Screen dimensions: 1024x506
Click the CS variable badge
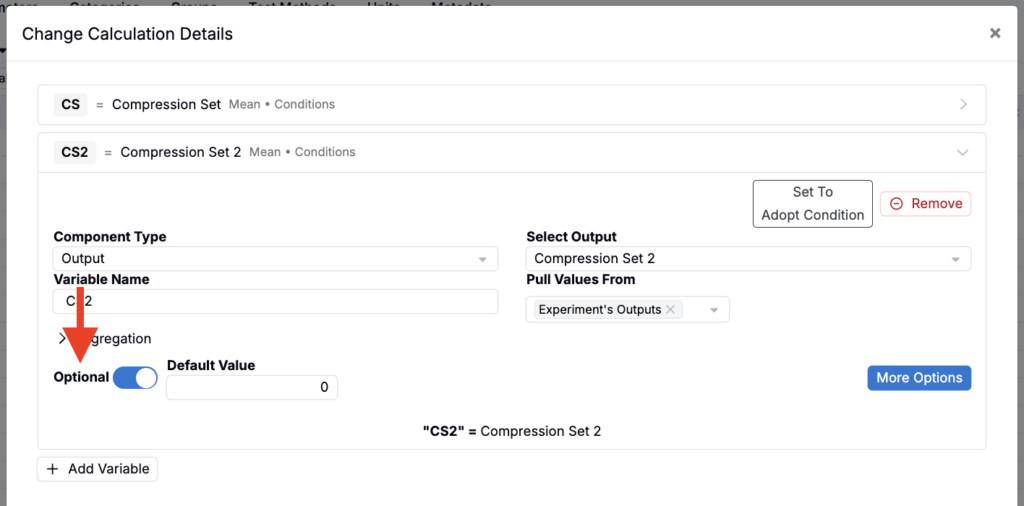(x=71, y=104)
